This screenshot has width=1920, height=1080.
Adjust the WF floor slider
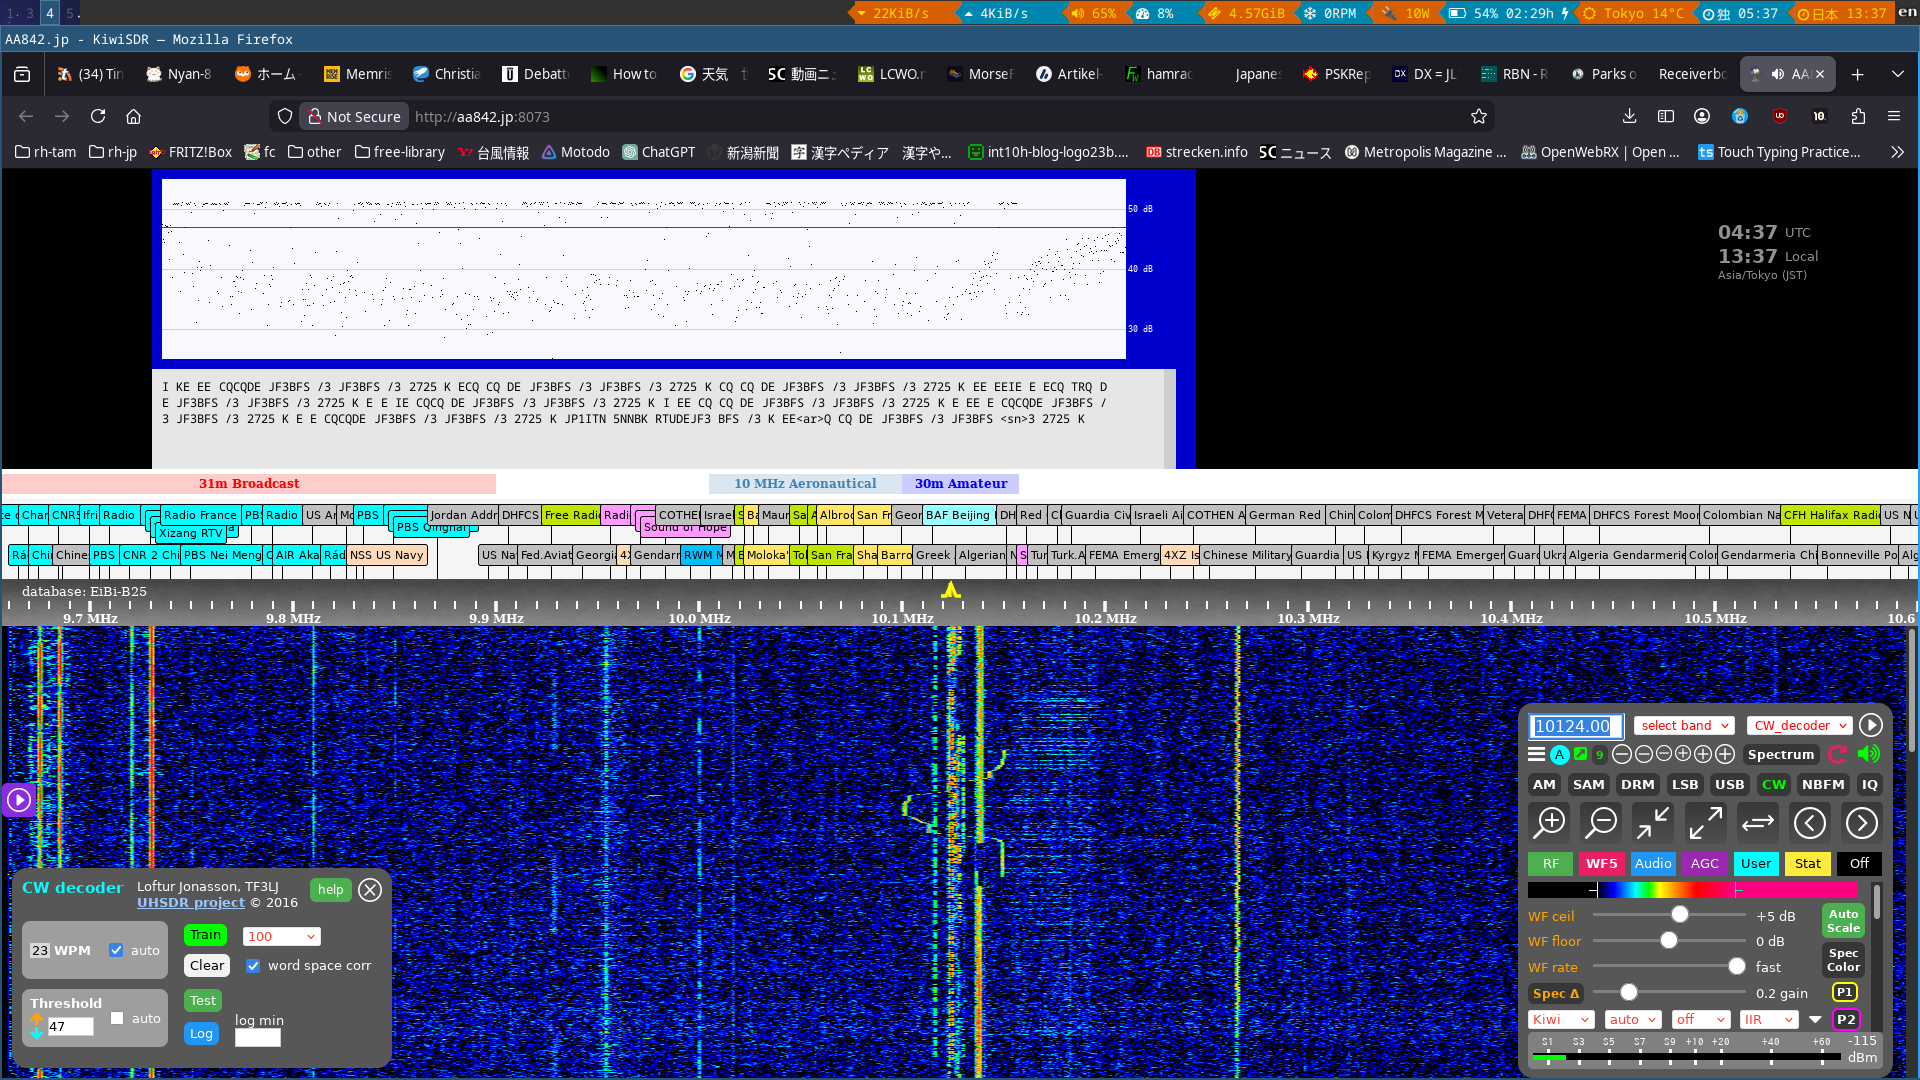1668,941
